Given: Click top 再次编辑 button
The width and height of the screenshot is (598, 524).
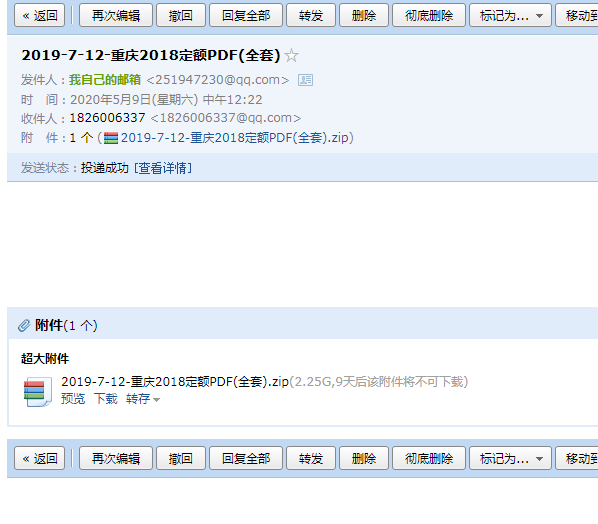Looking at the screenshot, I should pos(116,16).
